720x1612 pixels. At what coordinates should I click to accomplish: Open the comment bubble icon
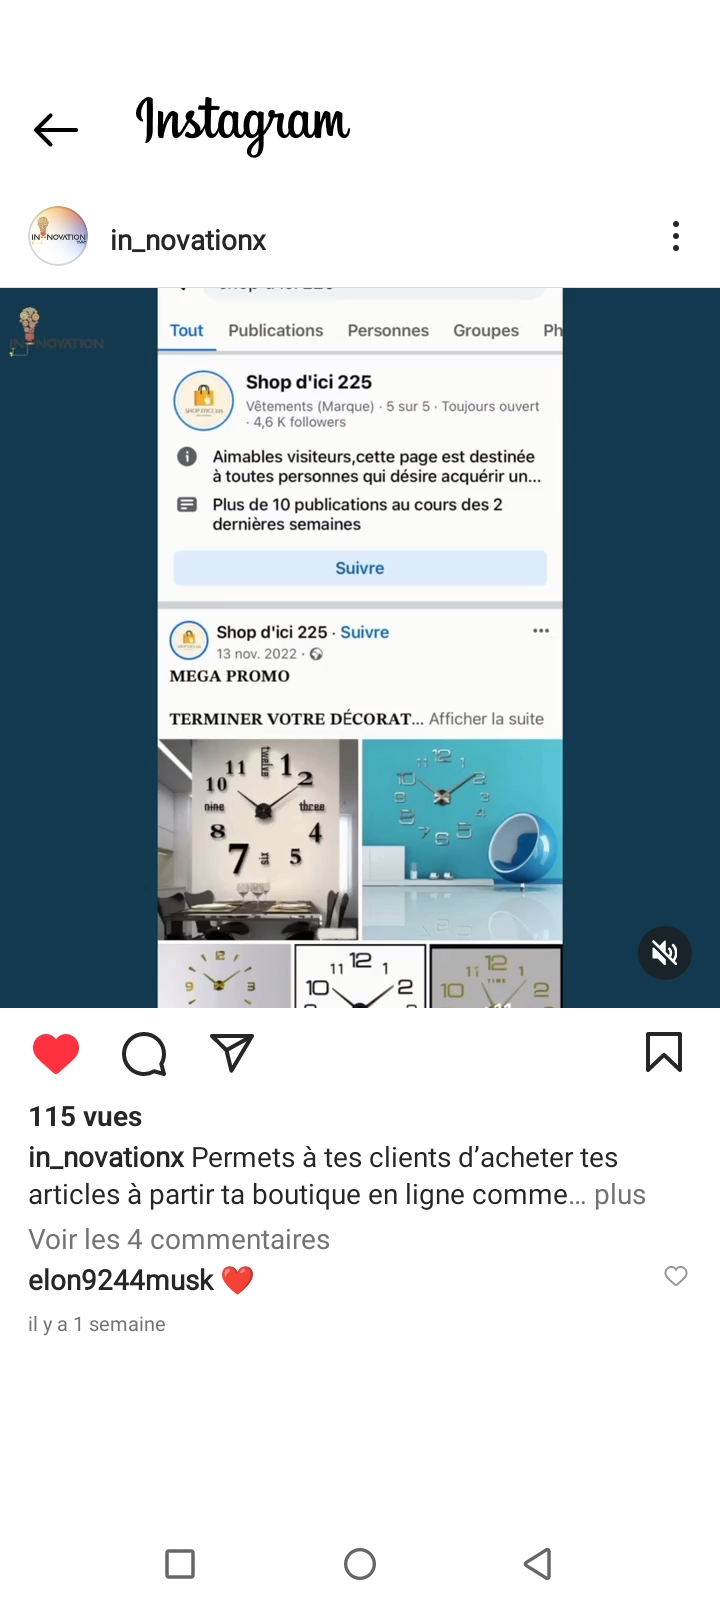tap(144, 1054)
